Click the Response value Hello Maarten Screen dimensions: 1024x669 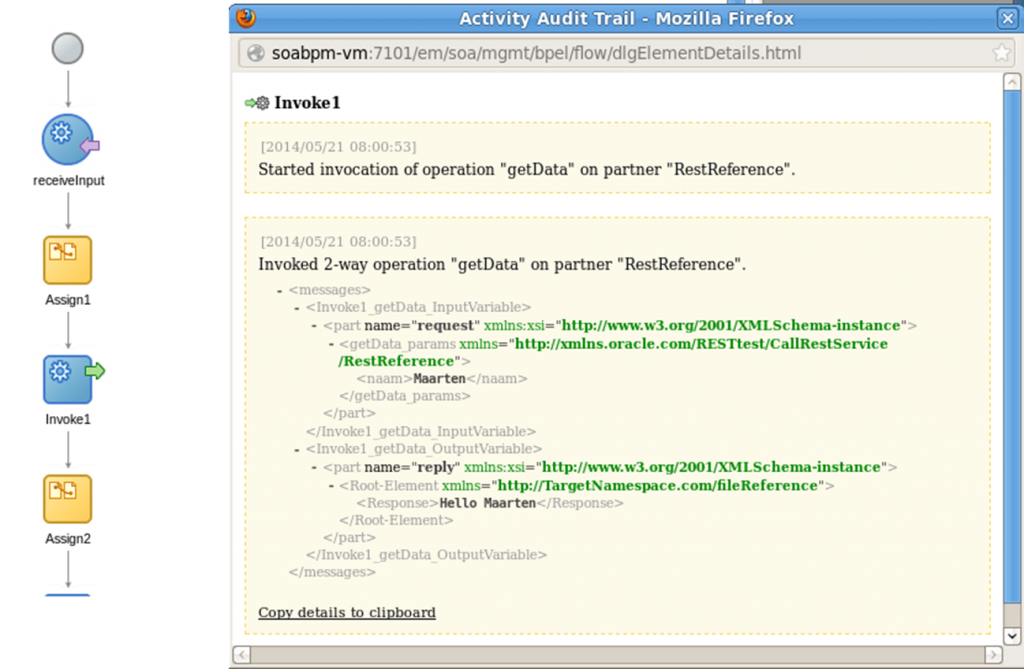(x=487, y=503)
